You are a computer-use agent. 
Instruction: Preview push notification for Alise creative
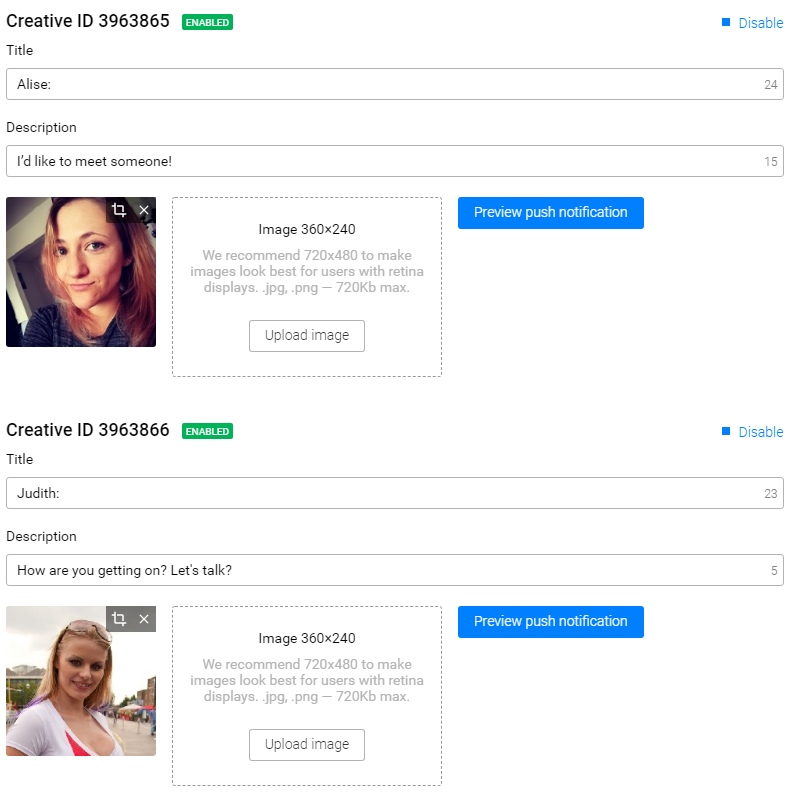coord(551,213)
